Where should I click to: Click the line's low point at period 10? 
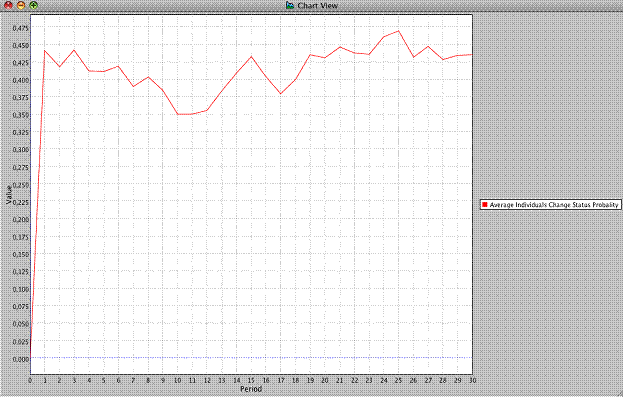coord(177,114)
